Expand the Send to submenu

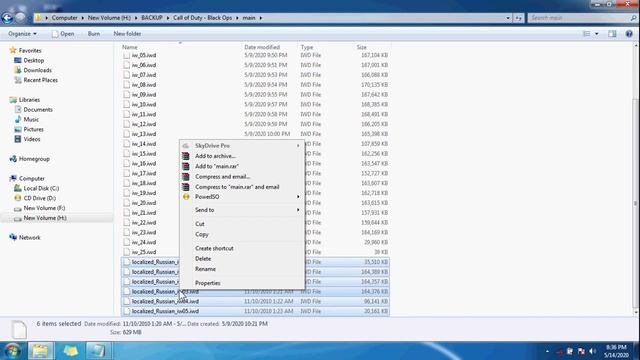click(x=242, y=210)
